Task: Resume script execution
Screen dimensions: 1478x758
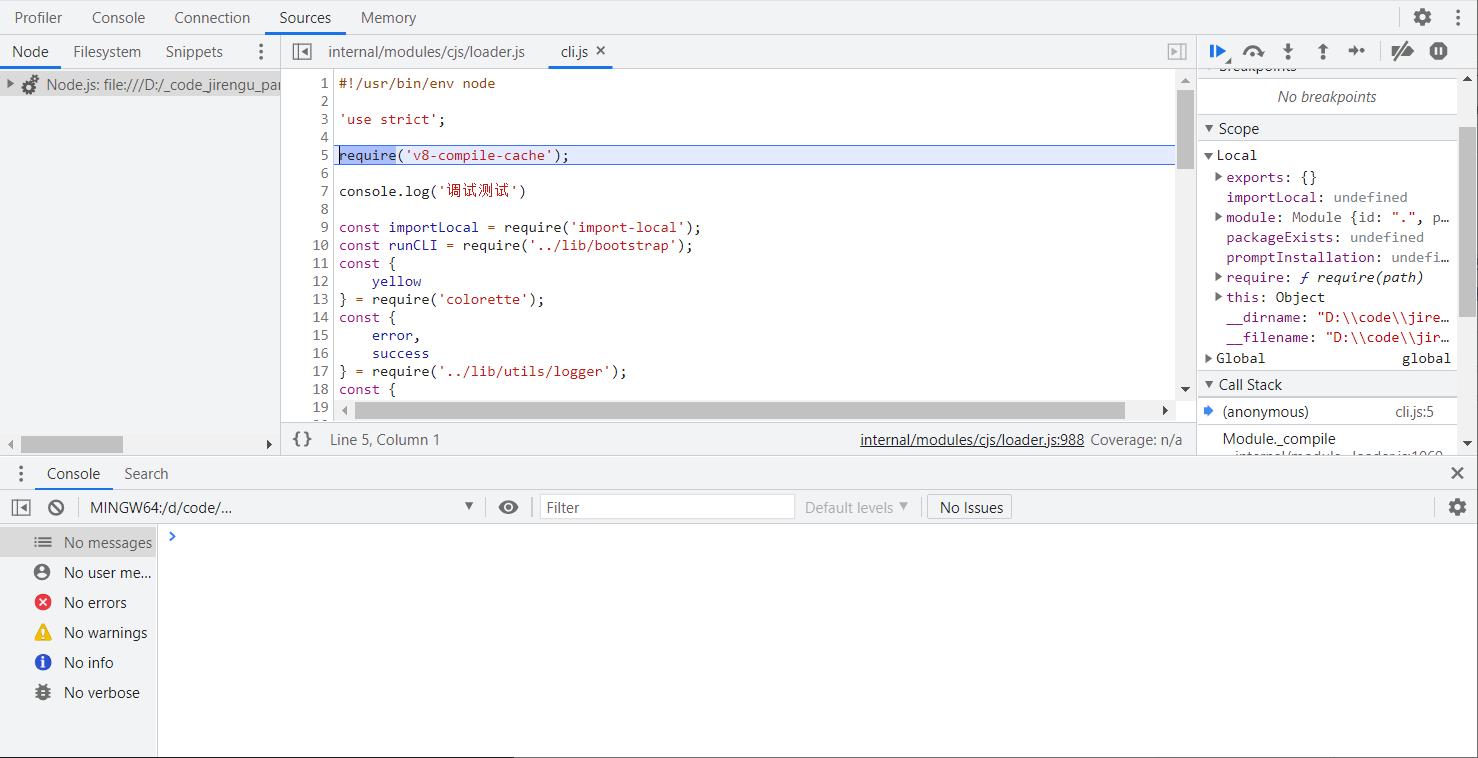Action: pyautogui.click(x=1217, y=51)
